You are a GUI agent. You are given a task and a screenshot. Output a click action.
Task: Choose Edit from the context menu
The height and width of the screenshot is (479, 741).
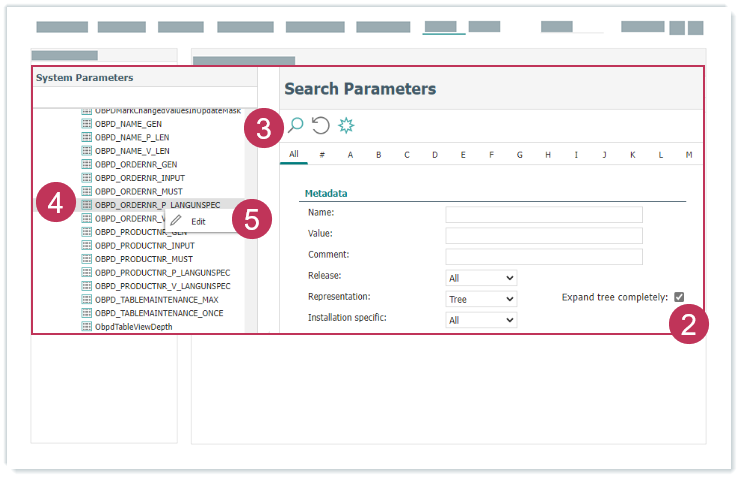(199, 221)
